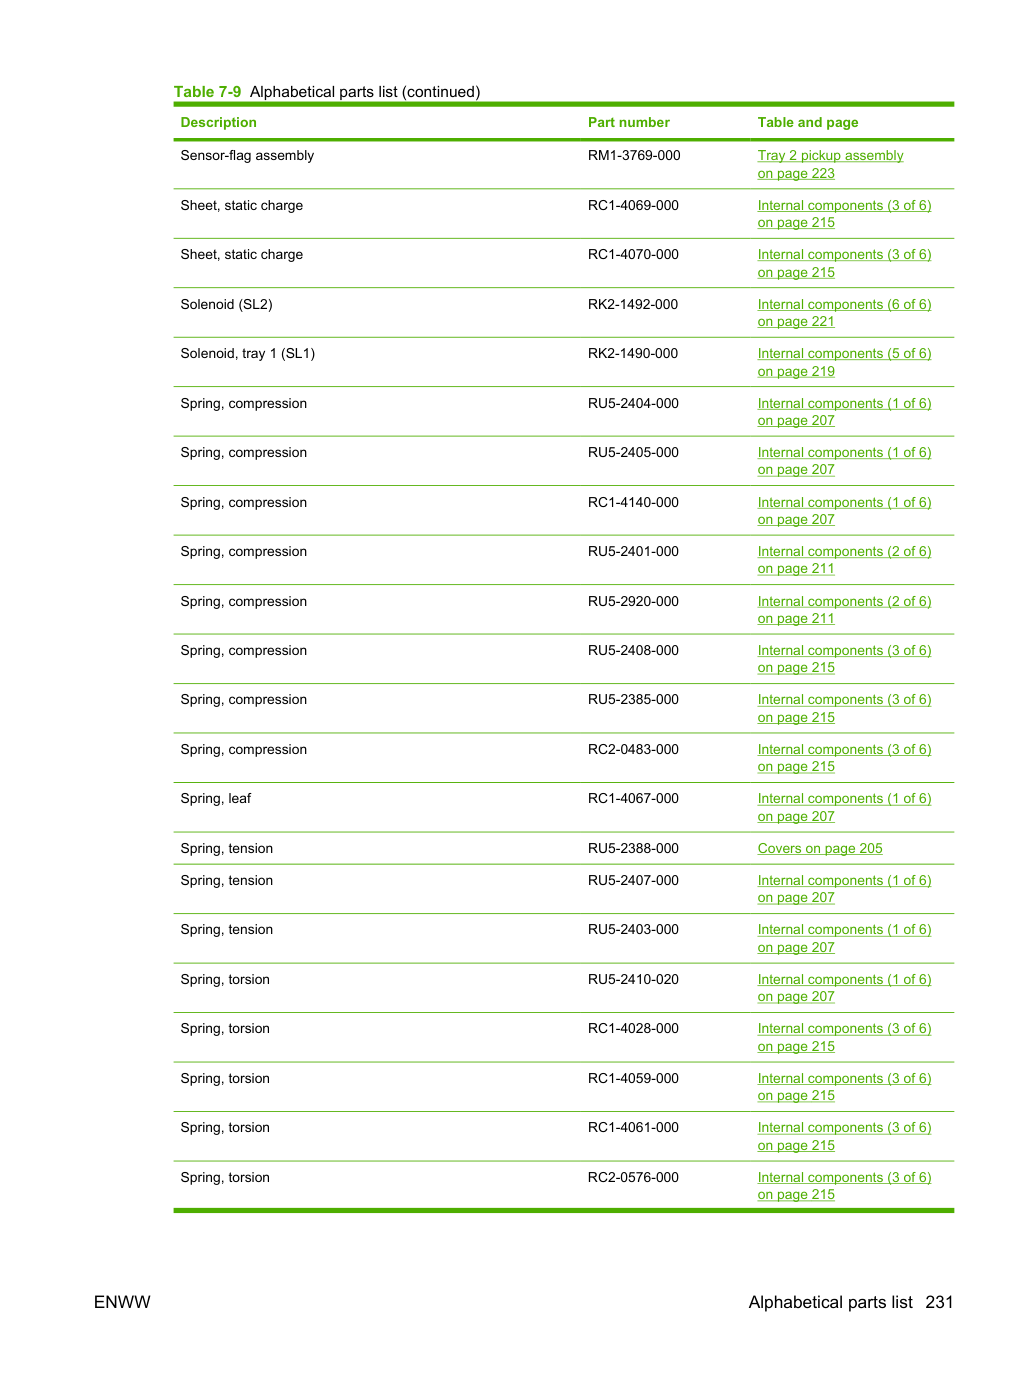Screen dimensions: 1033x1375
Task: Open the Tray 2 pickup assembly link
Action: (x=830, y=164)
